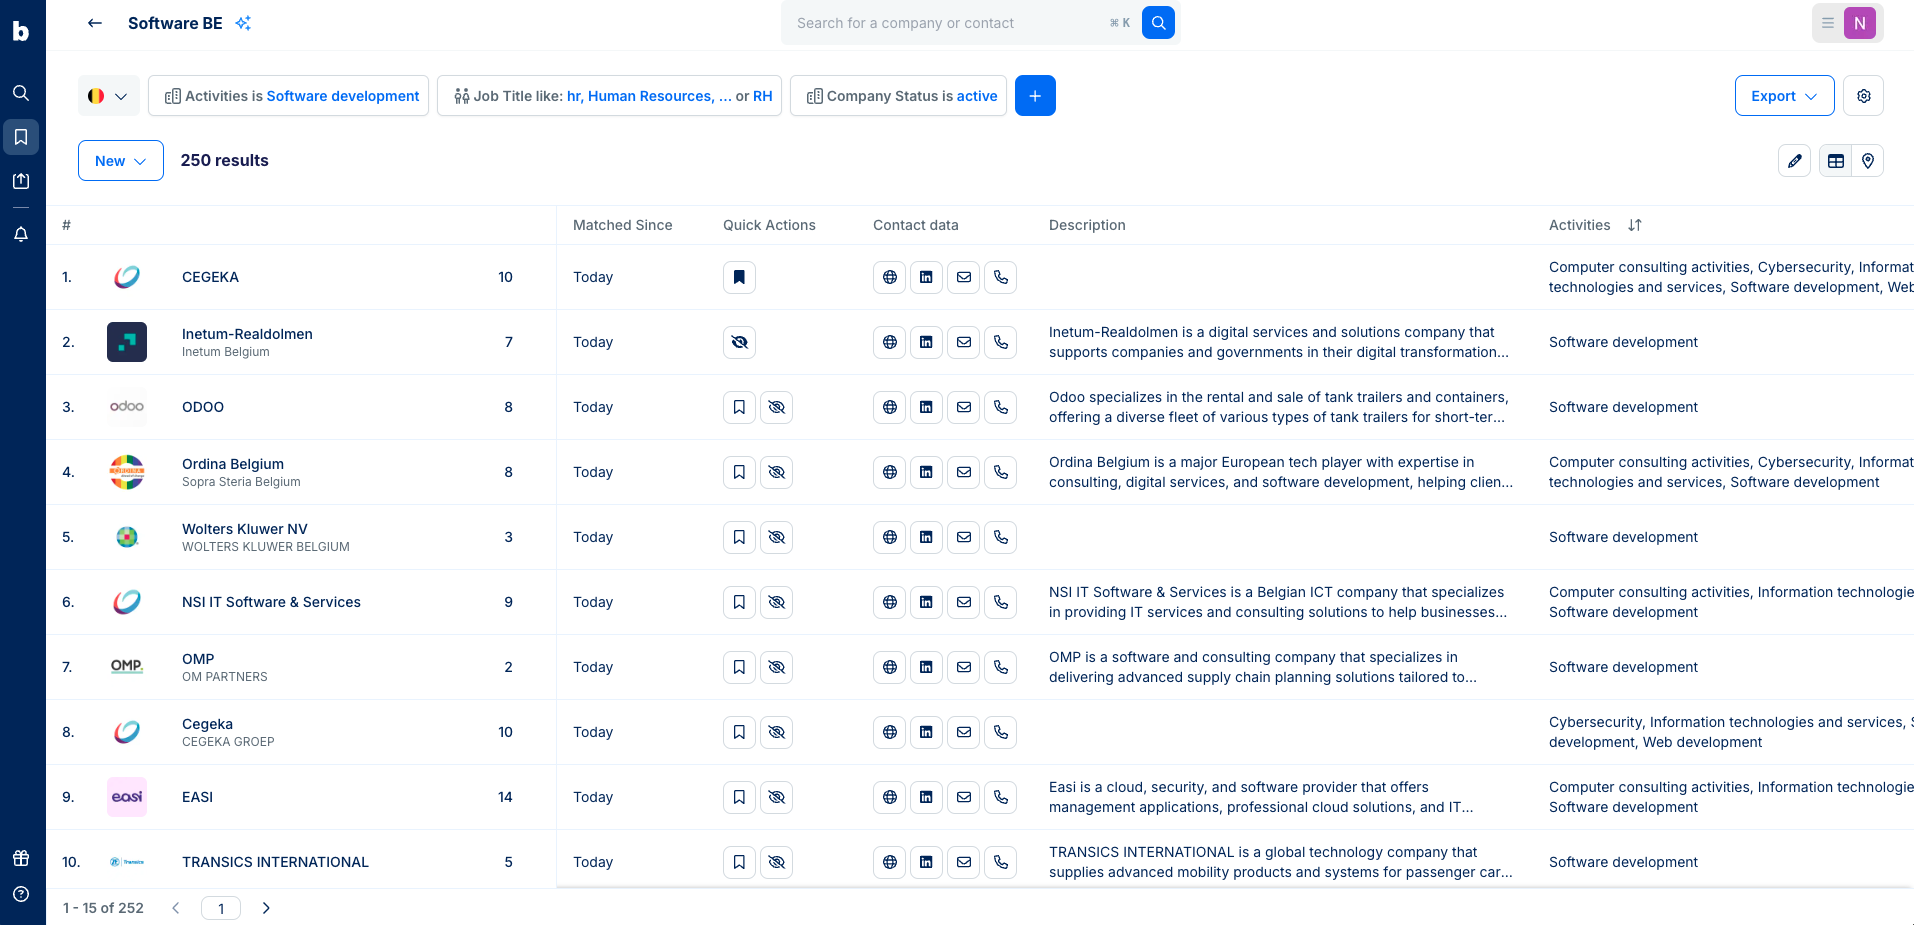Click the EASI company logo
The width and height of the screenshot is (1914, 925).
[127, 797]
